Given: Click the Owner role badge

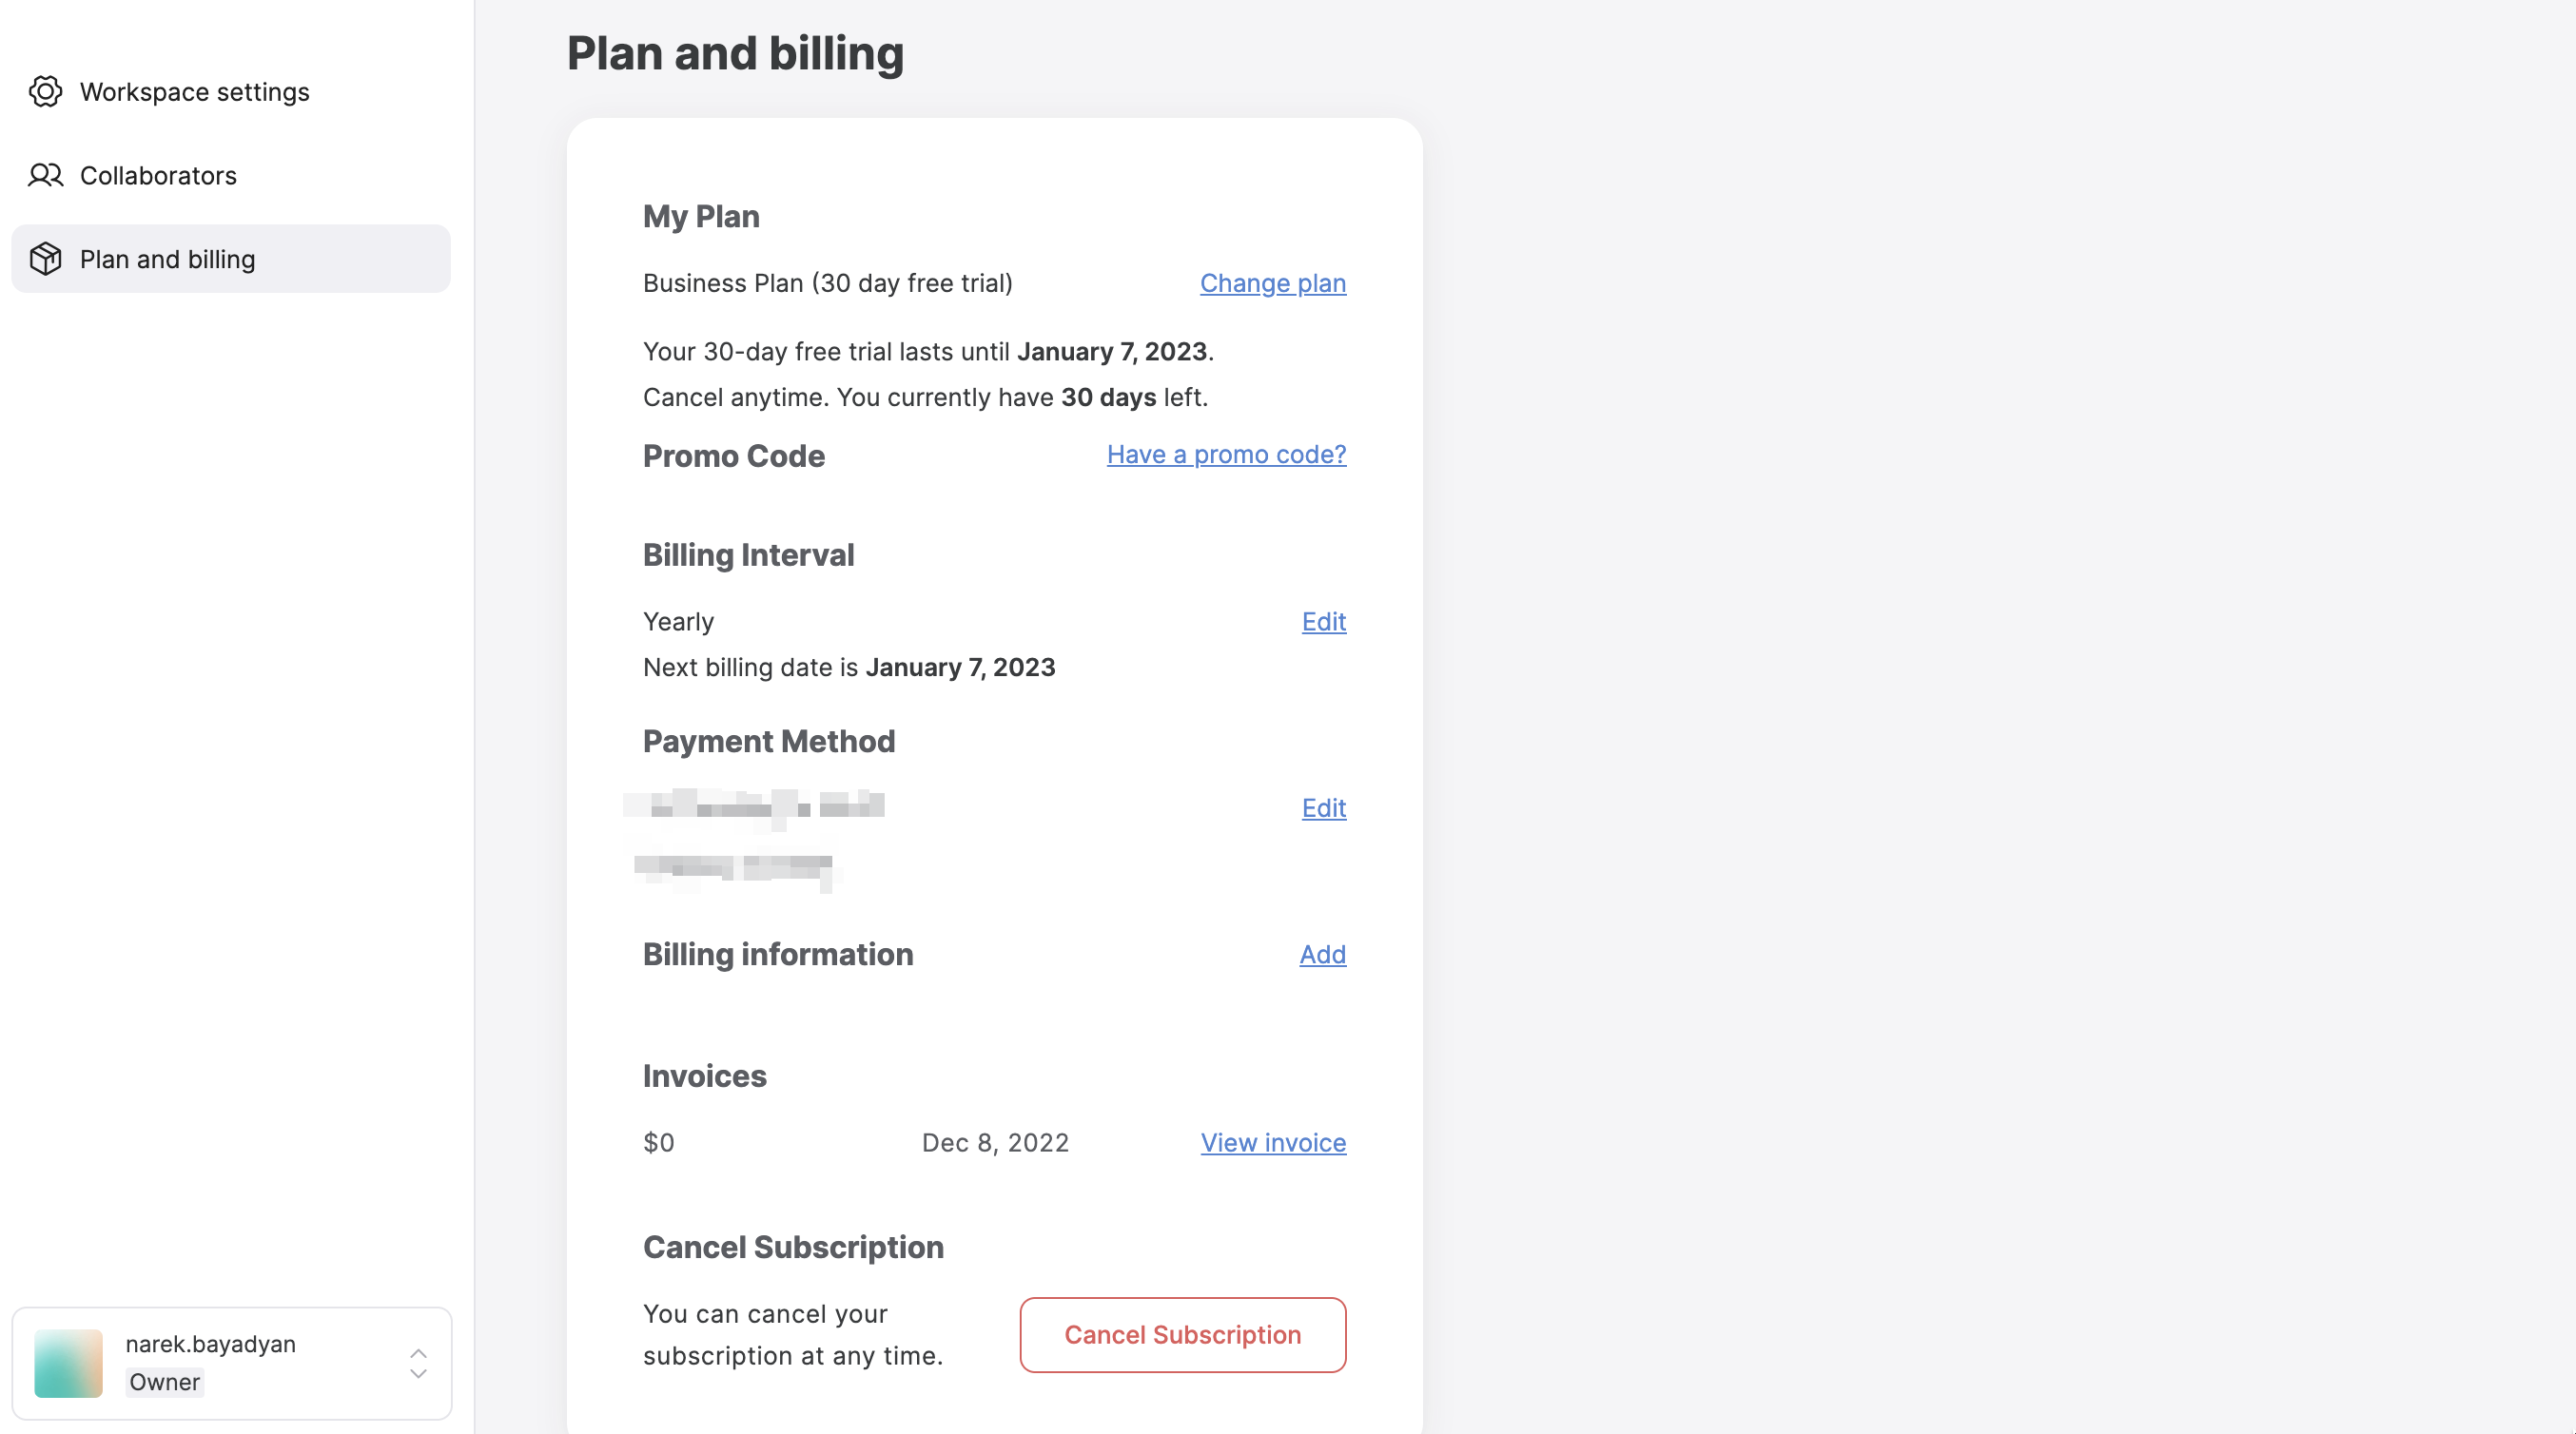Looking at the screenshot, I should pos(165,1383).
